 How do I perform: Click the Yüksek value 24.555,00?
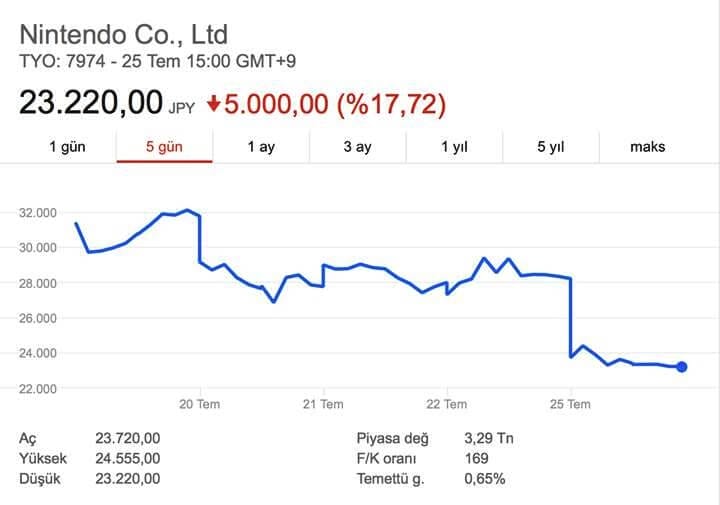pyautogui.click(x=128, y=458)
